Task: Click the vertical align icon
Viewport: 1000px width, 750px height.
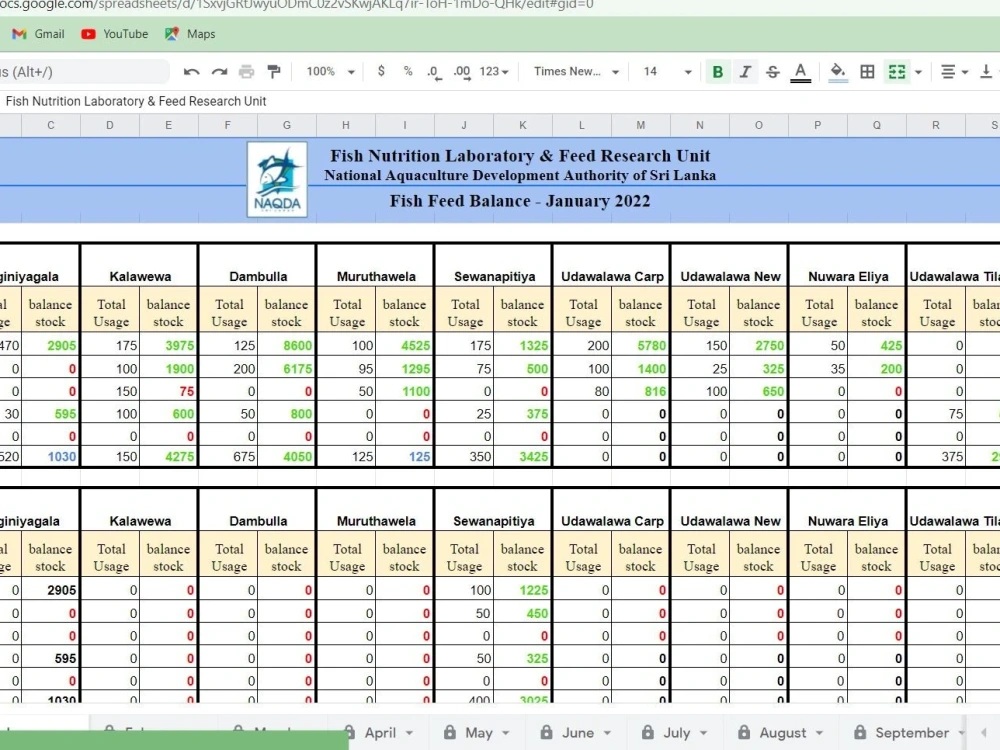Action: click(x=986, y=72)
